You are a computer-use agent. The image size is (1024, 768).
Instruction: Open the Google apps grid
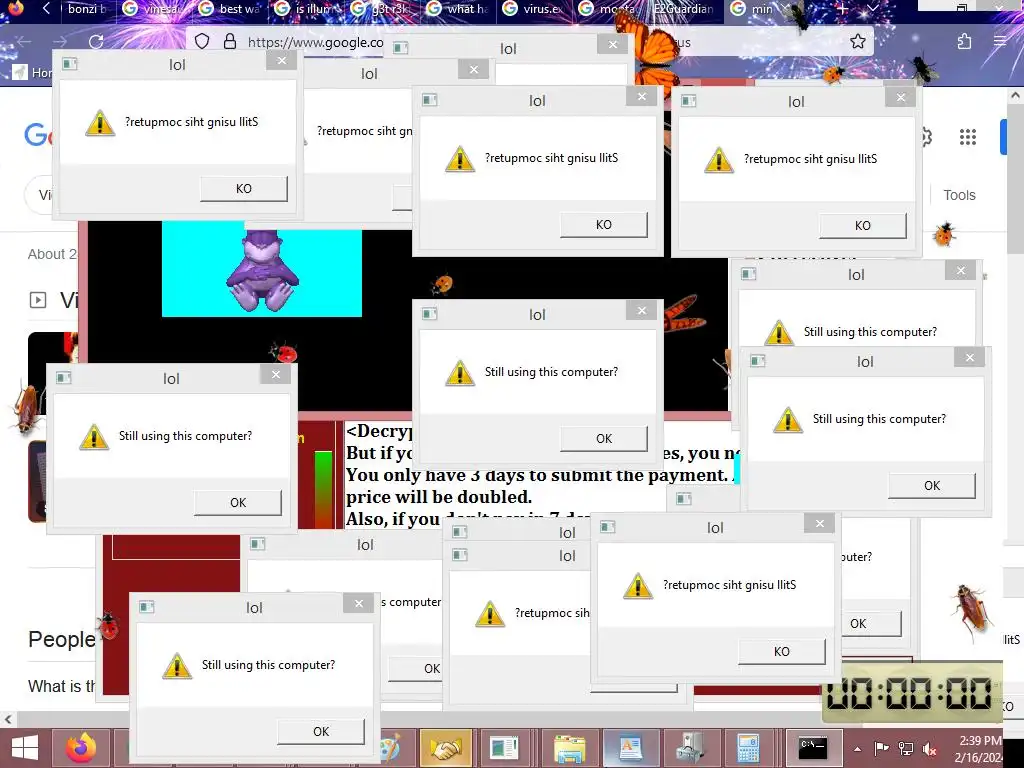click(968, 137)
